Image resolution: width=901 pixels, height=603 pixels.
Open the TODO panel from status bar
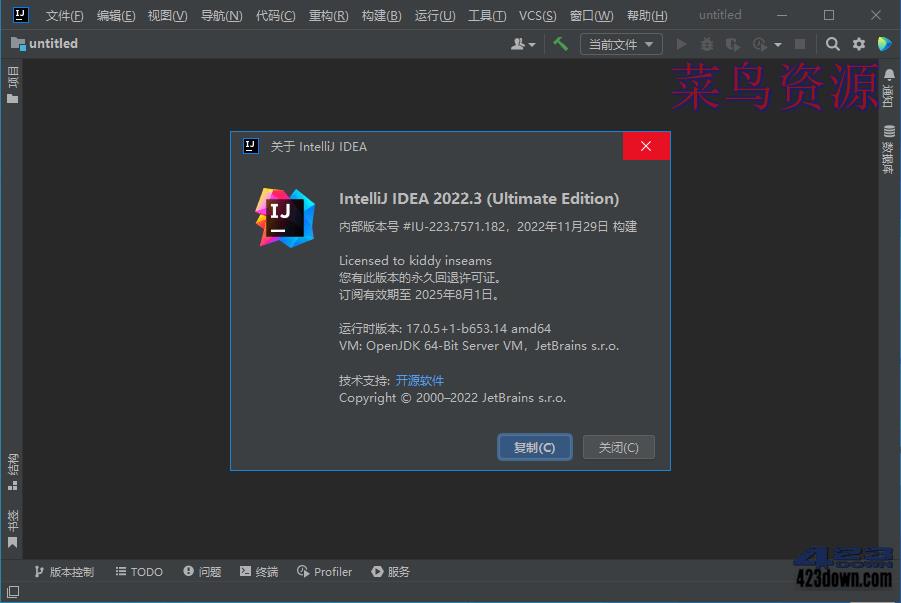[138, 571]
